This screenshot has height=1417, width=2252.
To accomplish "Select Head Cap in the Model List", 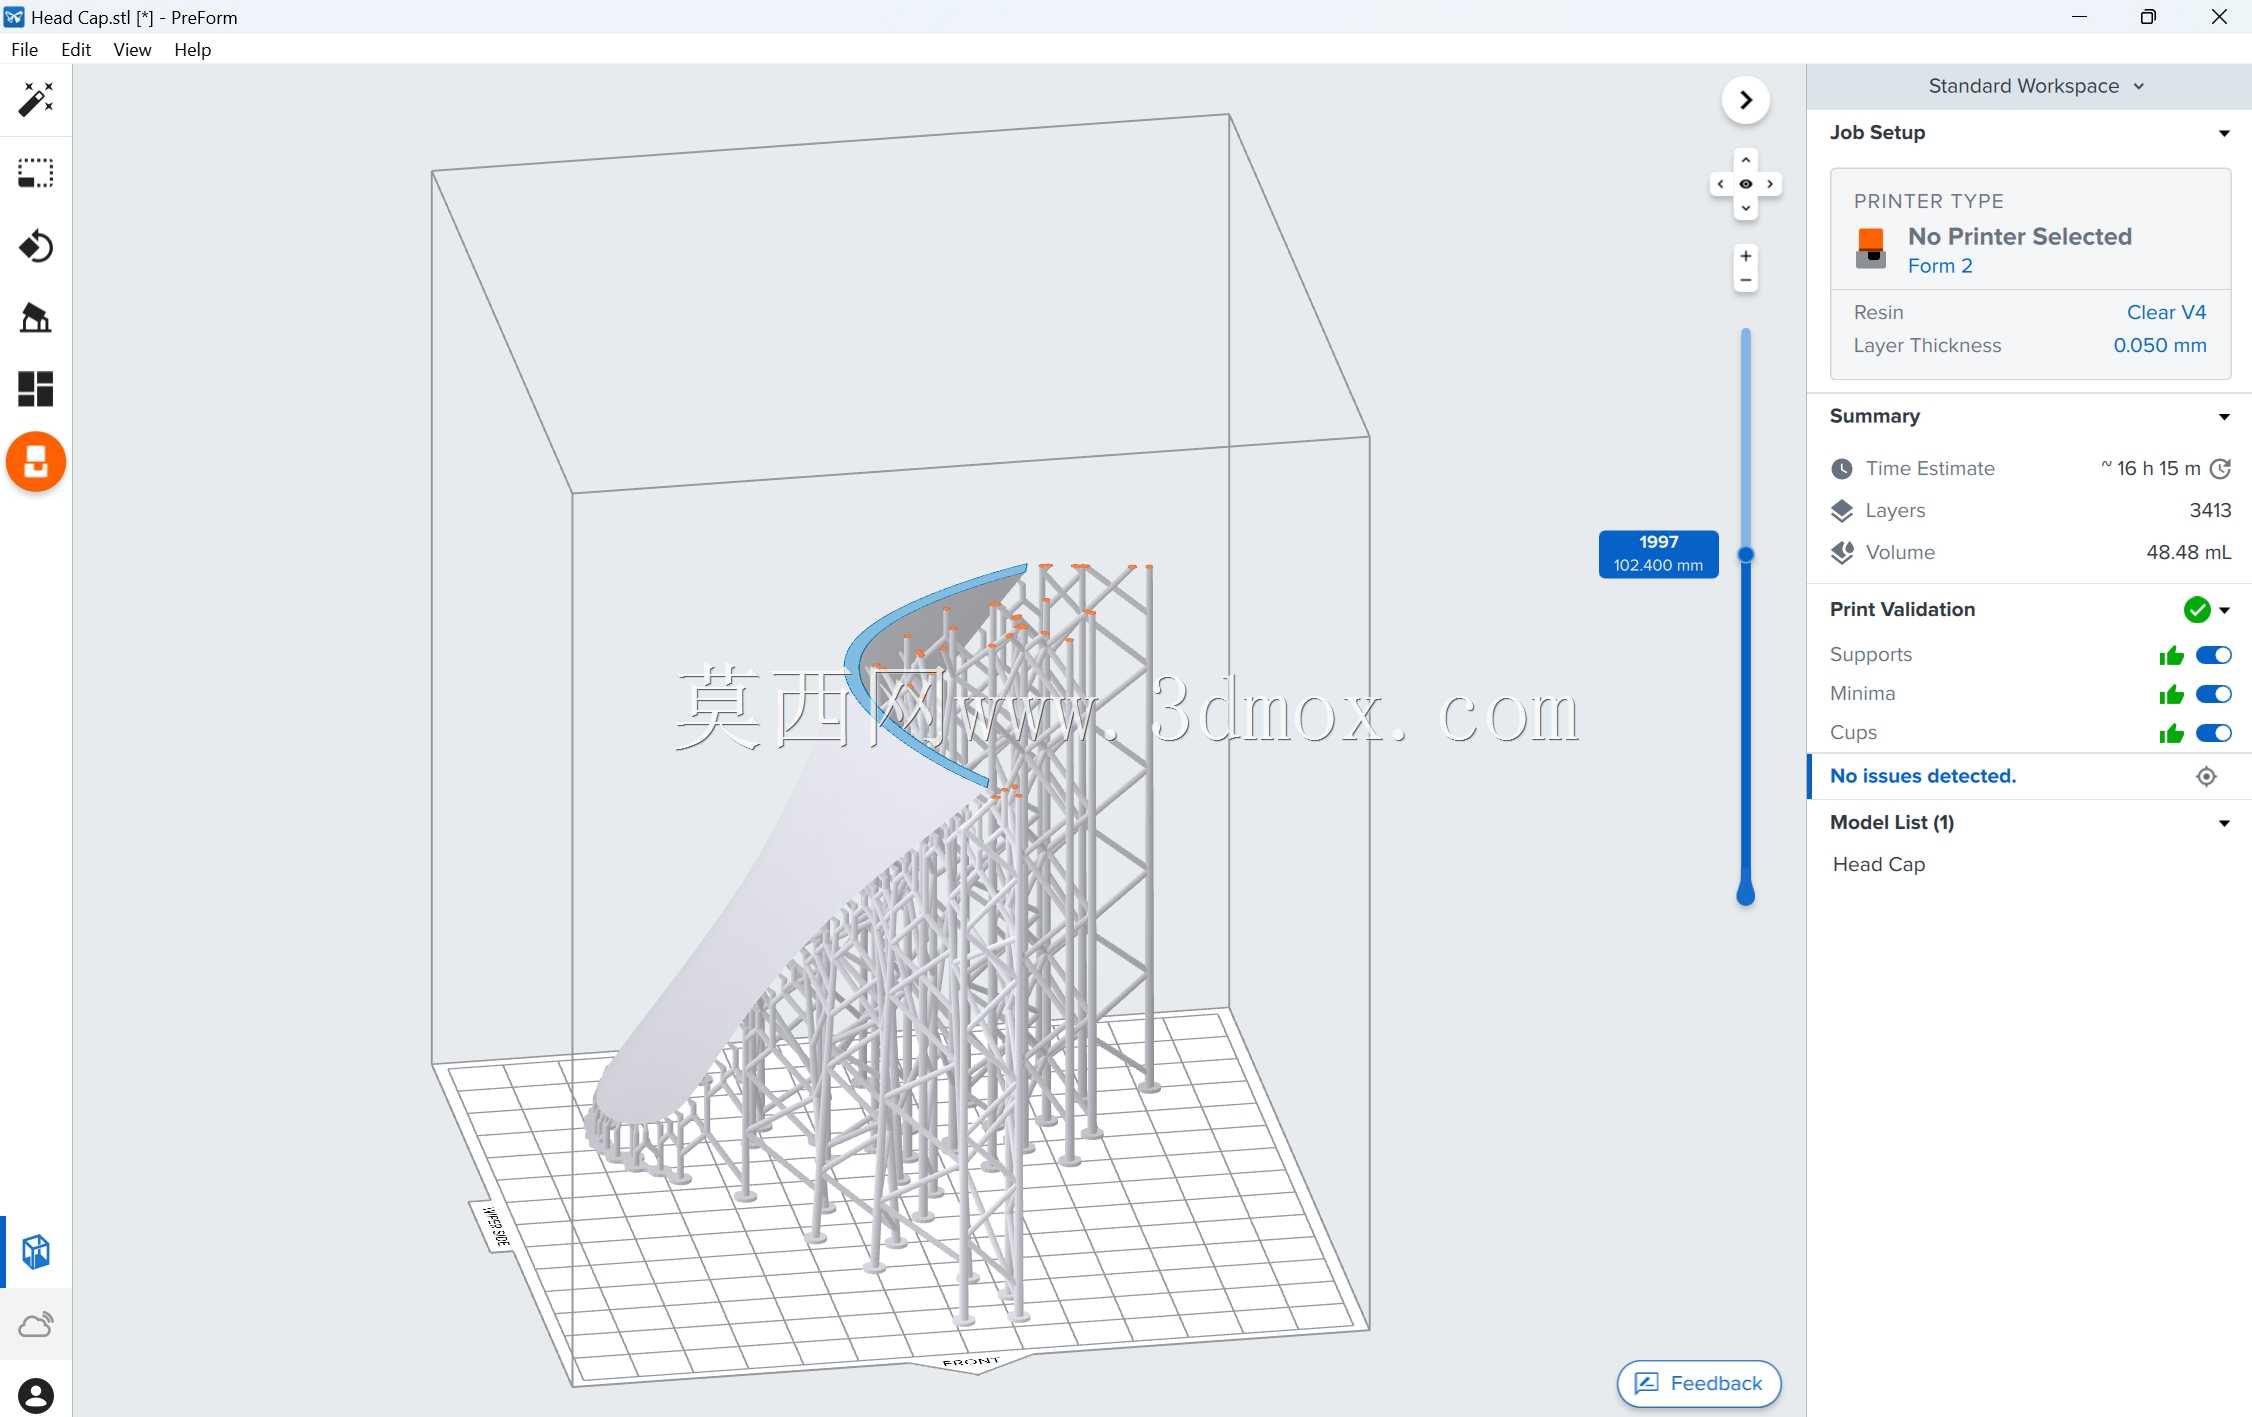I will click(x=1879, y=864).
